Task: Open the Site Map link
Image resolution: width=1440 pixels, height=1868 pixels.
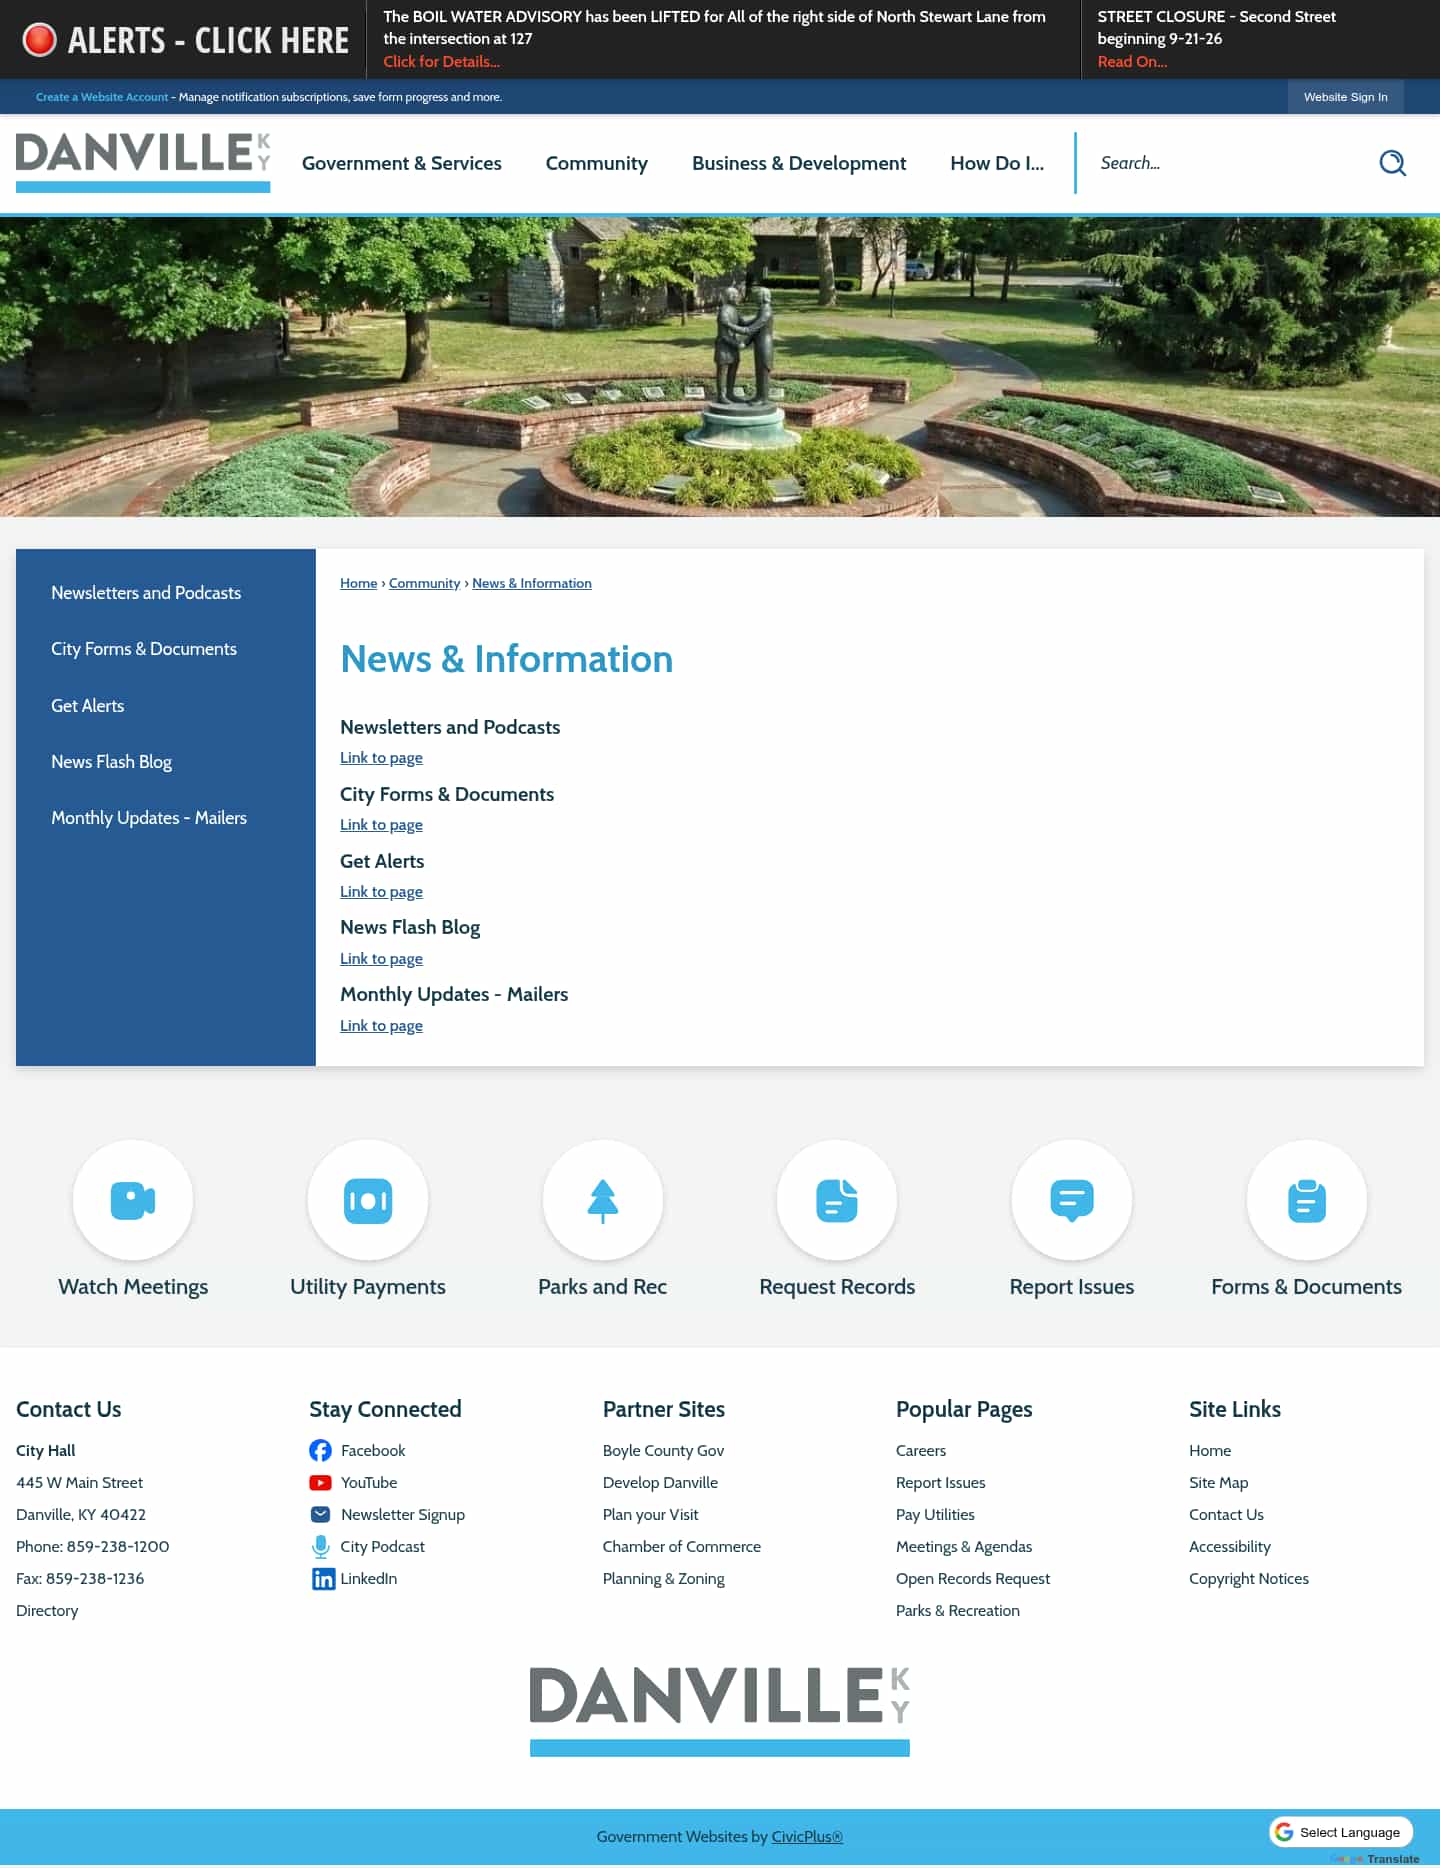Action: point(1218,1483)
